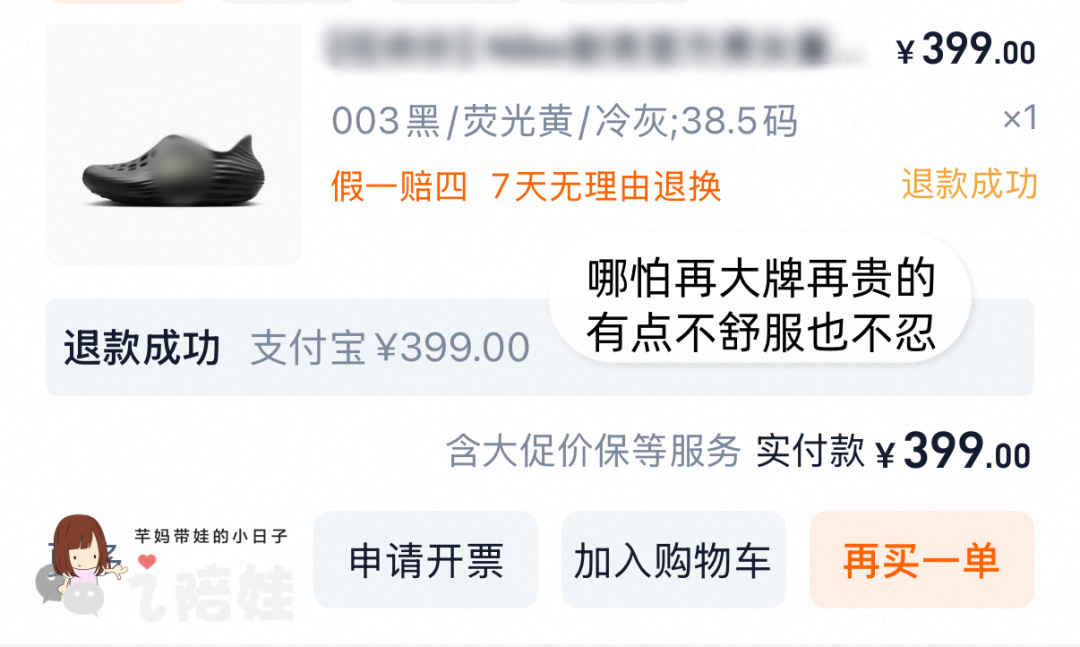Tap the 实付款 ¥399.00 total amount
1080x647 pixels.
click(893, 451)
